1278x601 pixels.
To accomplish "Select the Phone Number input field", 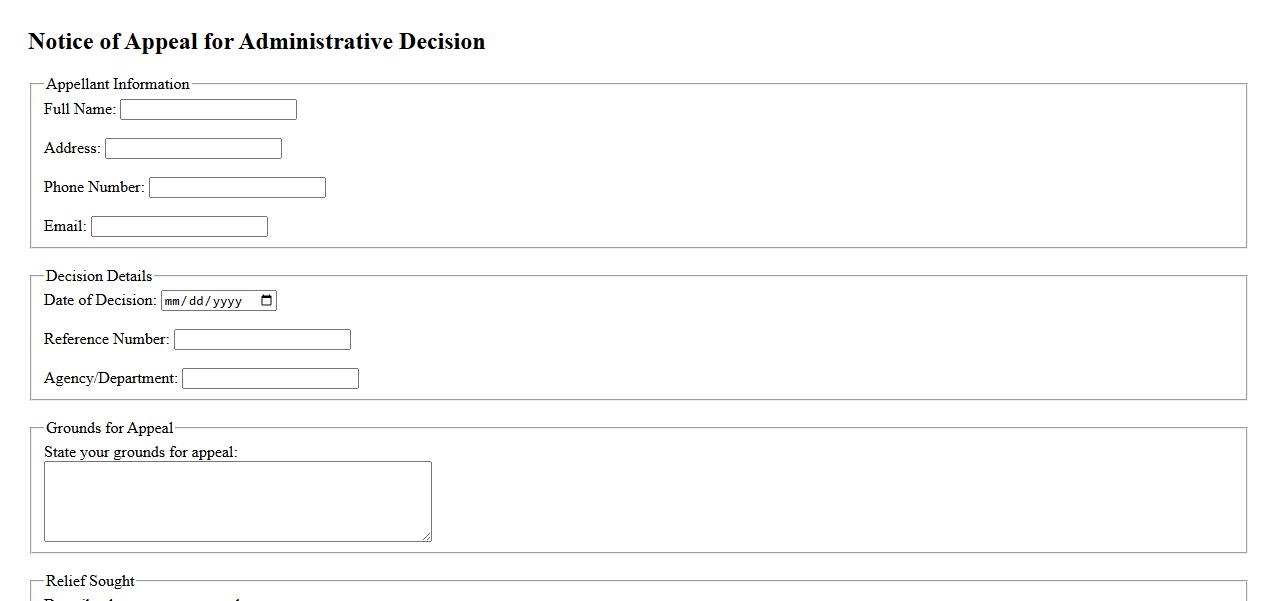I will pyautogui.click(x=237, y=188).
